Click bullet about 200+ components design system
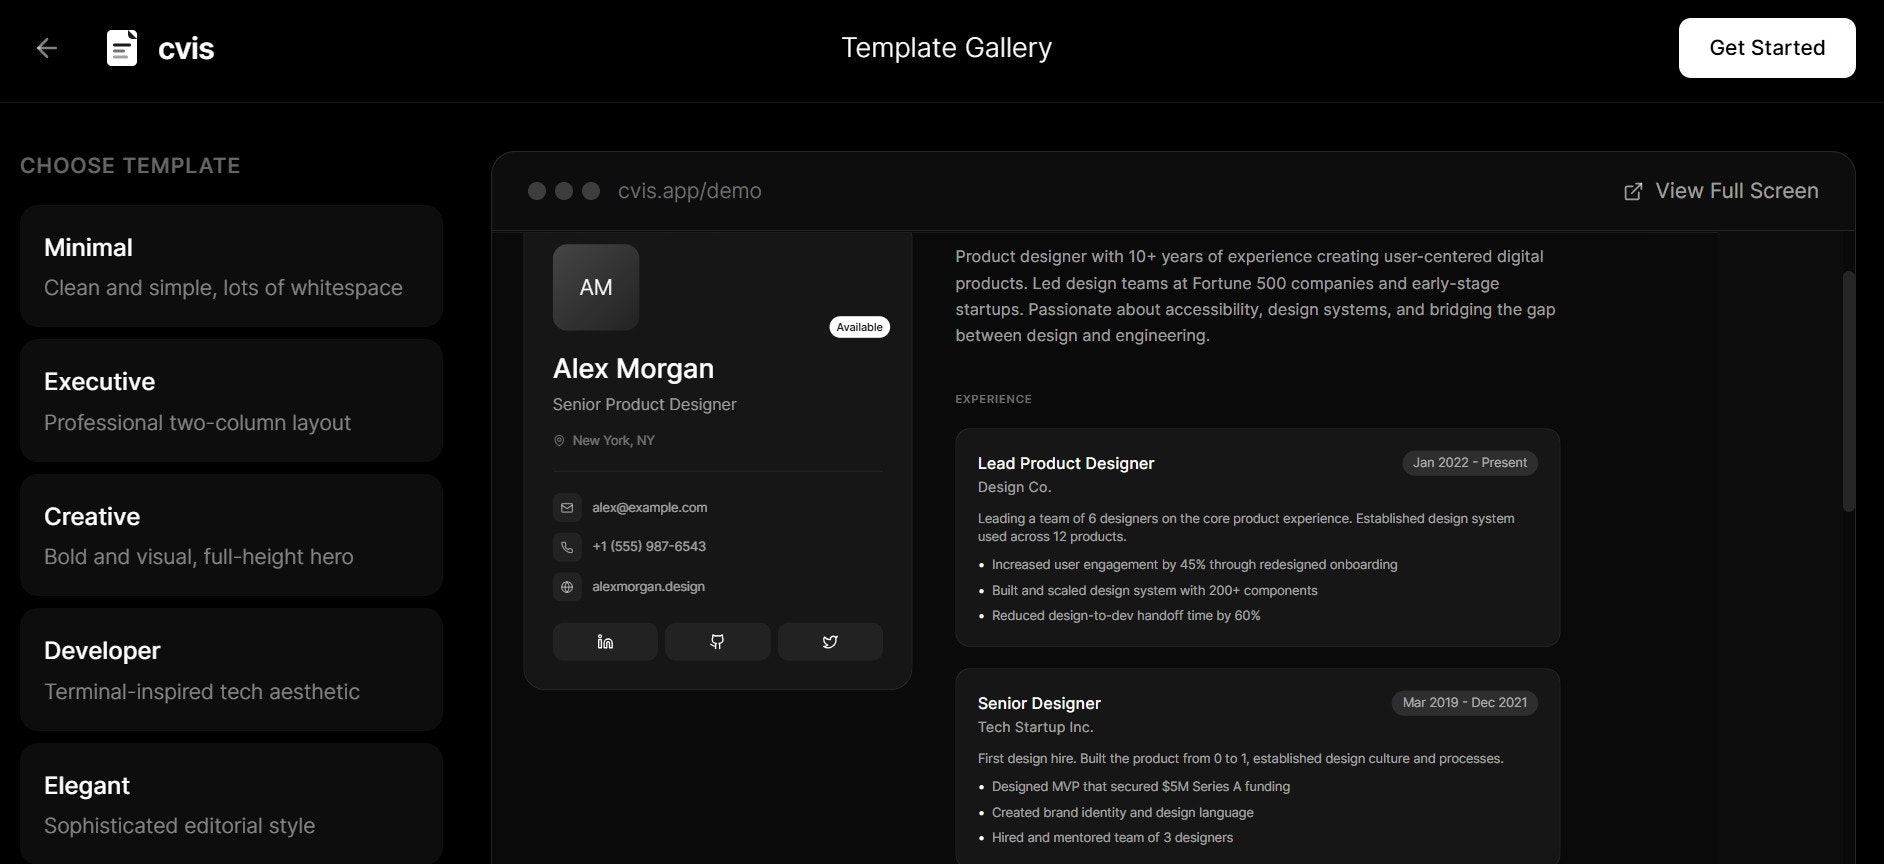This screenshot has height=864, width=1884. [x=1154, y=591]
